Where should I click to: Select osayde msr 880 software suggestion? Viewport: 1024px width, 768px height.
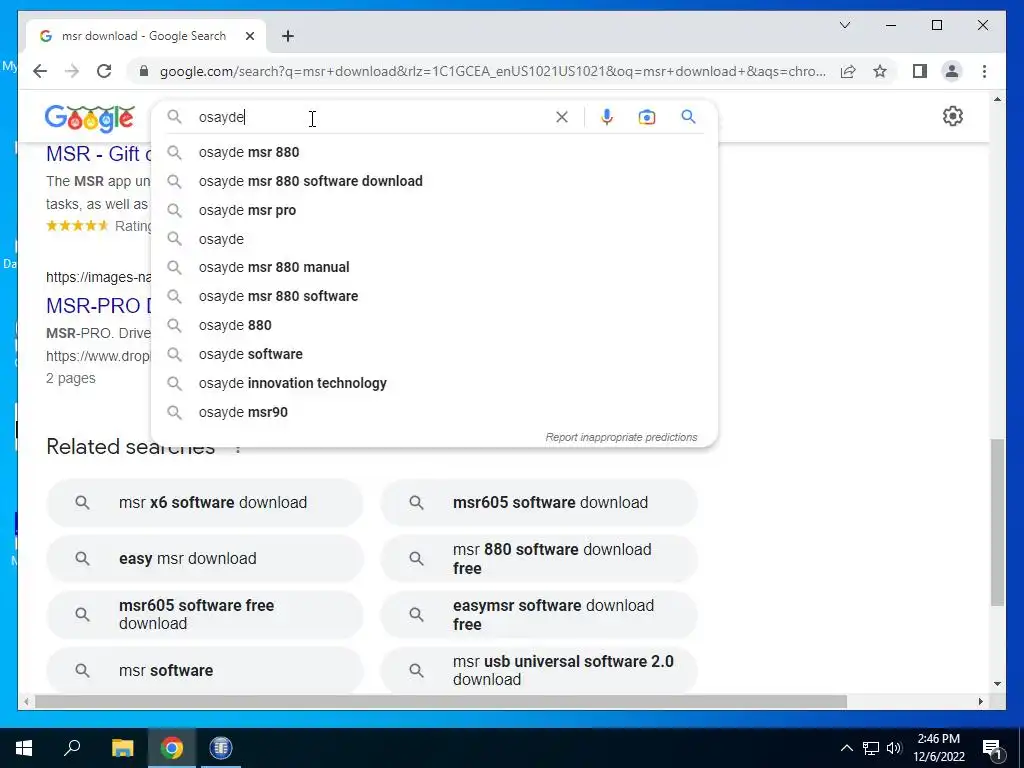coord(434,296)
